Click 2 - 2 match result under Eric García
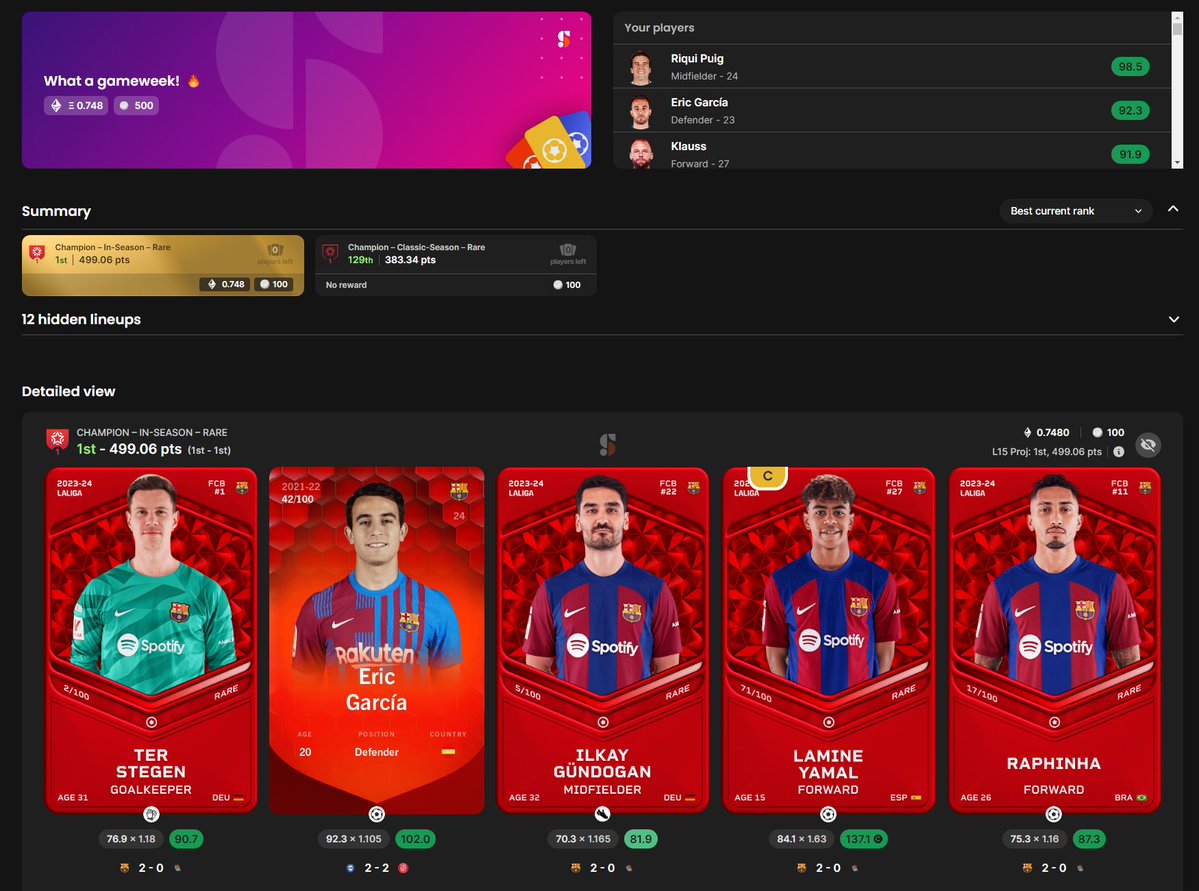 (376, 868)
